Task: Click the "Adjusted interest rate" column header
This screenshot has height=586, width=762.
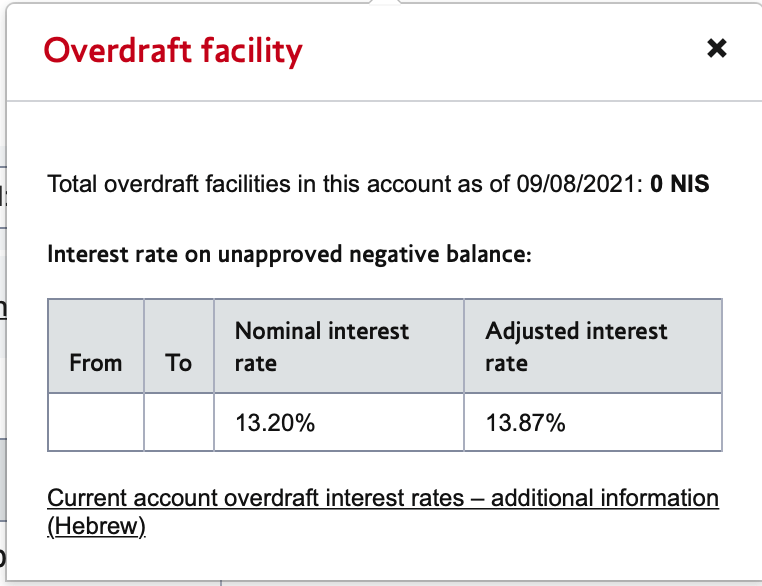Action: [576, 346]
